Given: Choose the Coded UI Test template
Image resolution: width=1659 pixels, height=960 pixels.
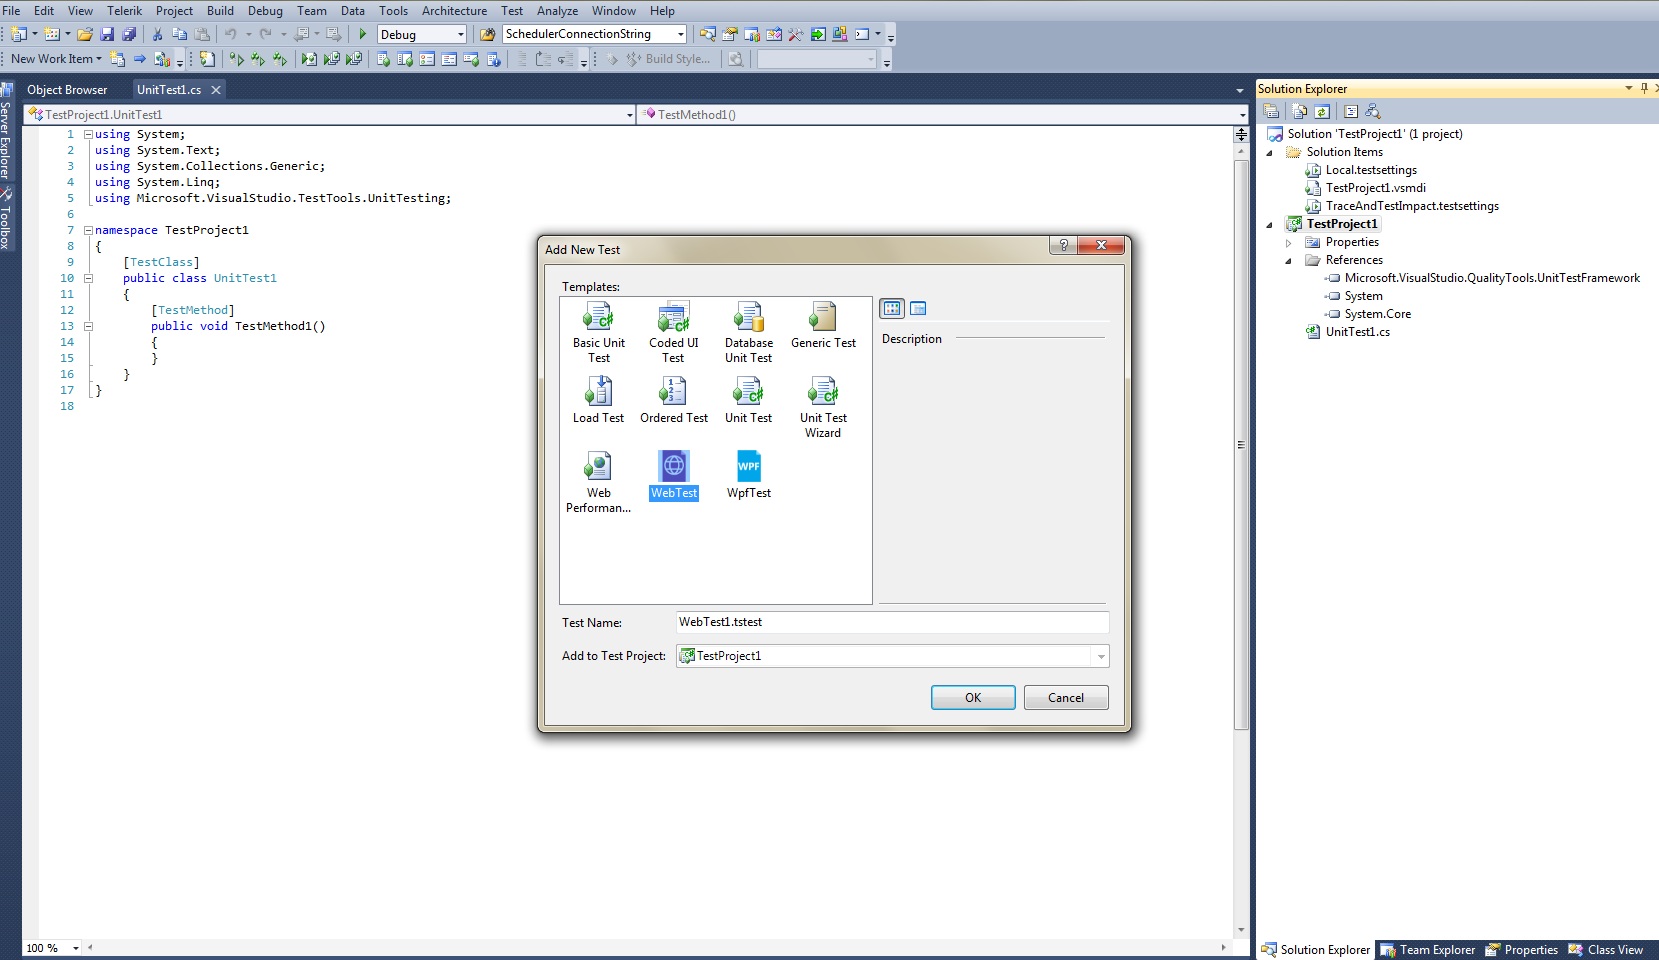Looking at the screenshot, I should [673, 333].
